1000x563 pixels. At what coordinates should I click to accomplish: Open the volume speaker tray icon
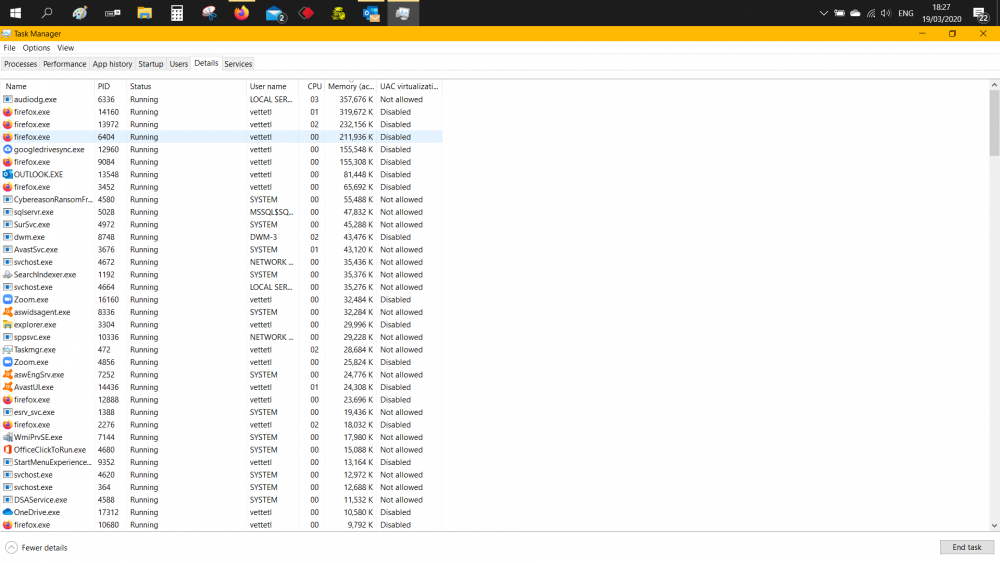(886, 13)
